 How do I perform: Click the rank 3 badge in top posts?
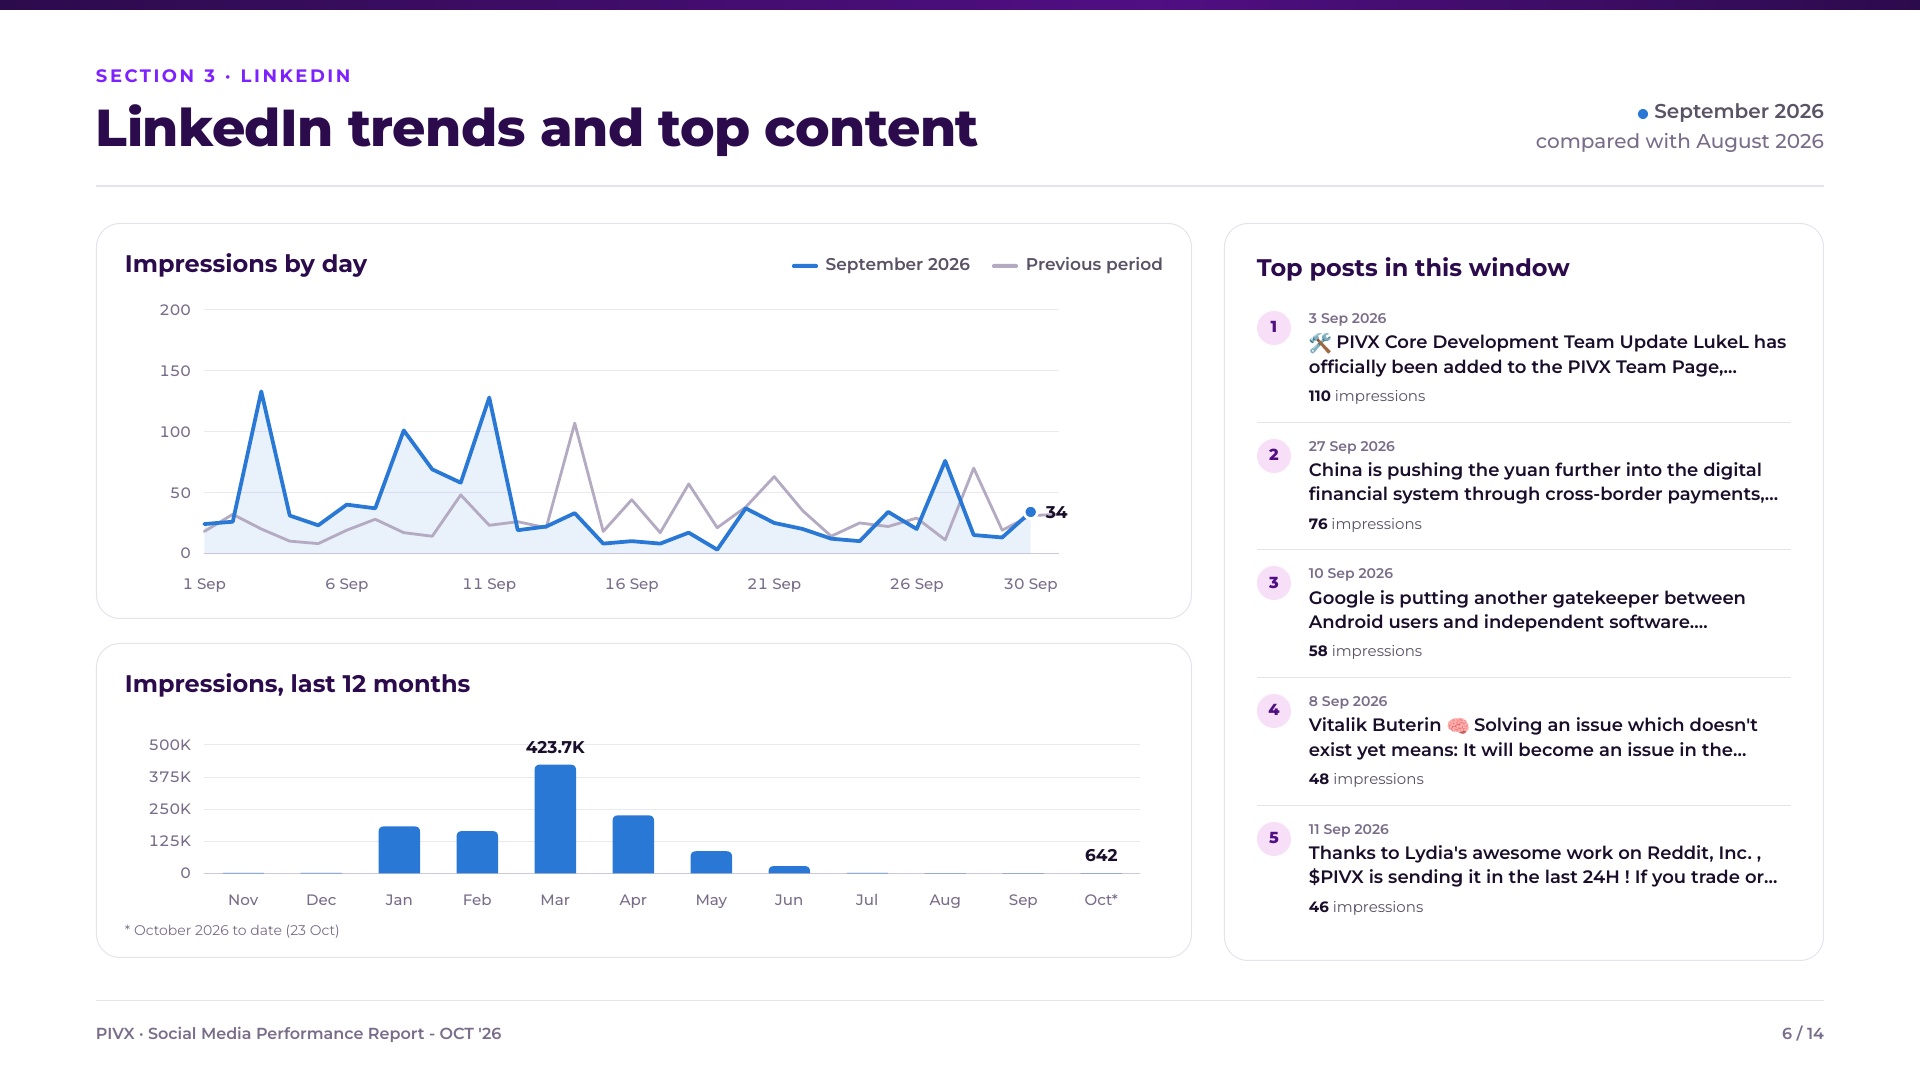(1273, 583)
